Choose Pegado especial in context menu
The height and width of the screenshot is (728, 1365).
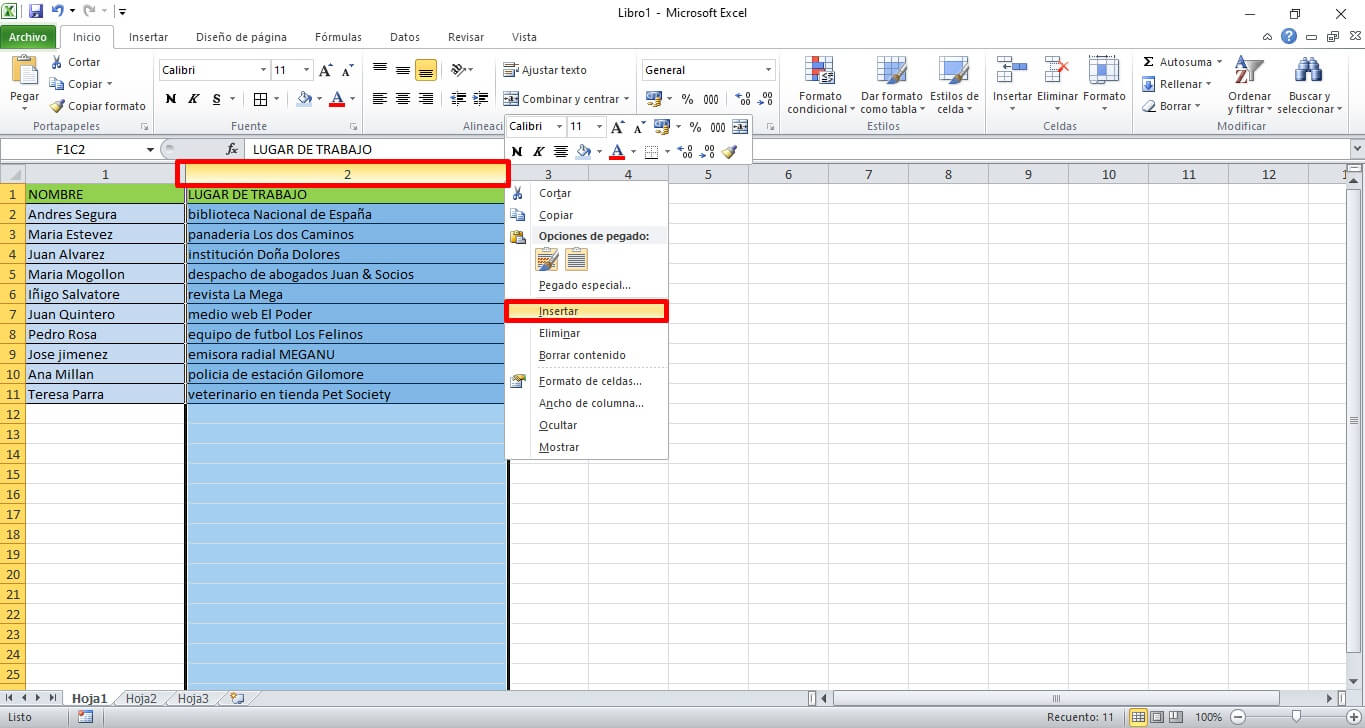tap(587, 285)
